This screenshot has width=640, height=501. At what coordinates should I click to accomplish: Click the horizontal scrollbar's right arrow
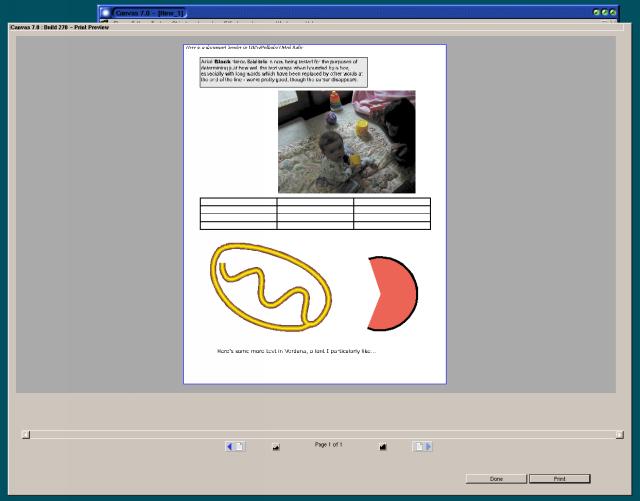(x=620, y=434)
